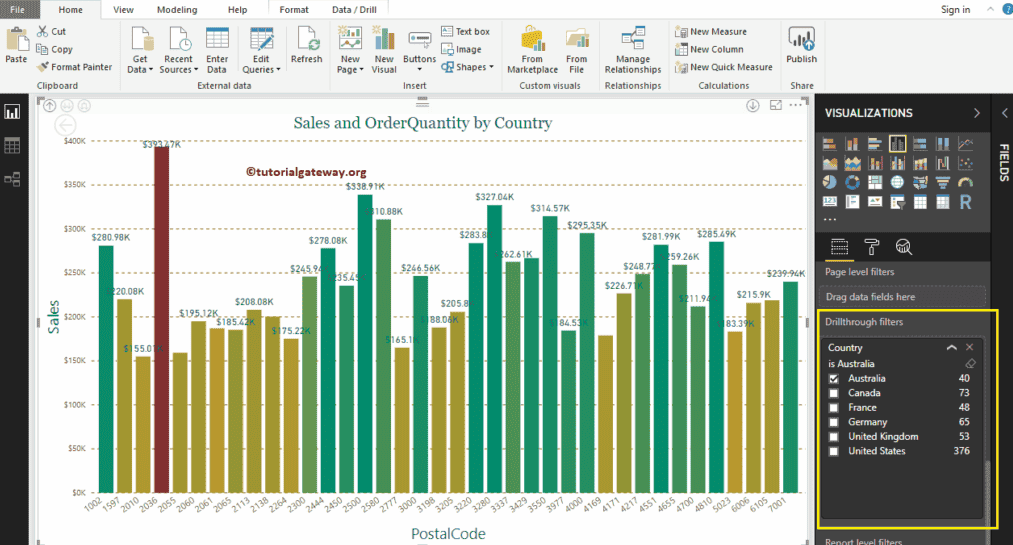Click the Publish button
Viewport: 1013px width, 545px height.
pyautogui.click(x=801, y=46)
